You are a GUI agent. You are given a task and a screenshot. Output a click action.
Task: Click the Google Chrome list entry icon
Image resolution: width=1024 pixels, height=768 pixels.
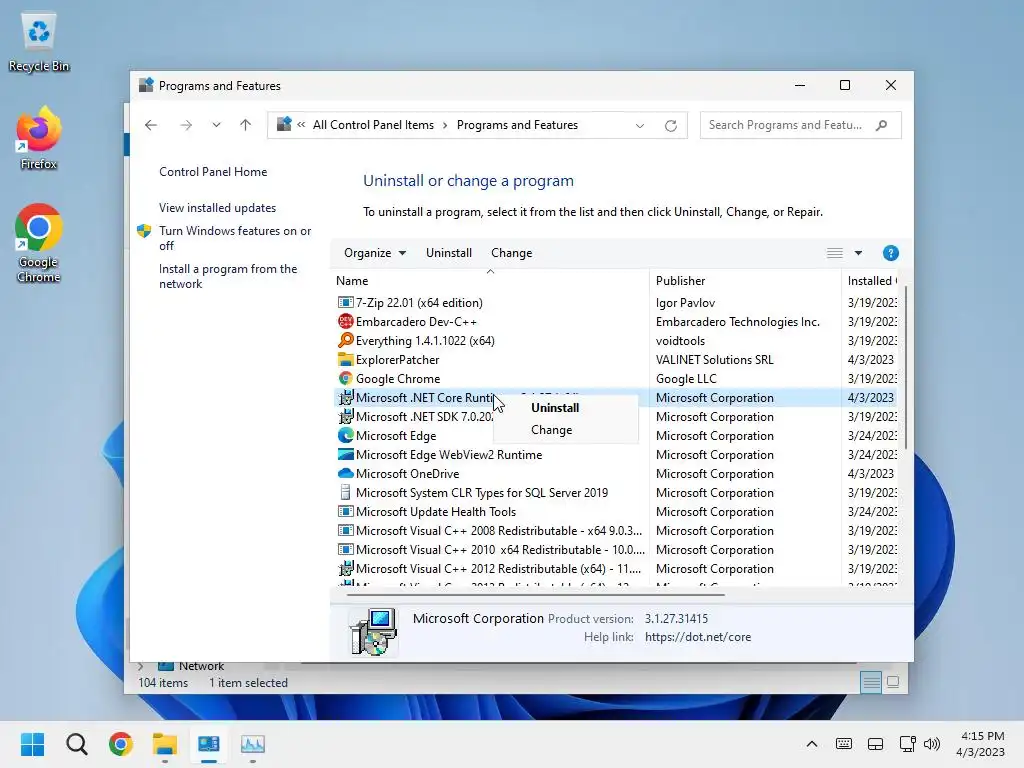(345, 378)
